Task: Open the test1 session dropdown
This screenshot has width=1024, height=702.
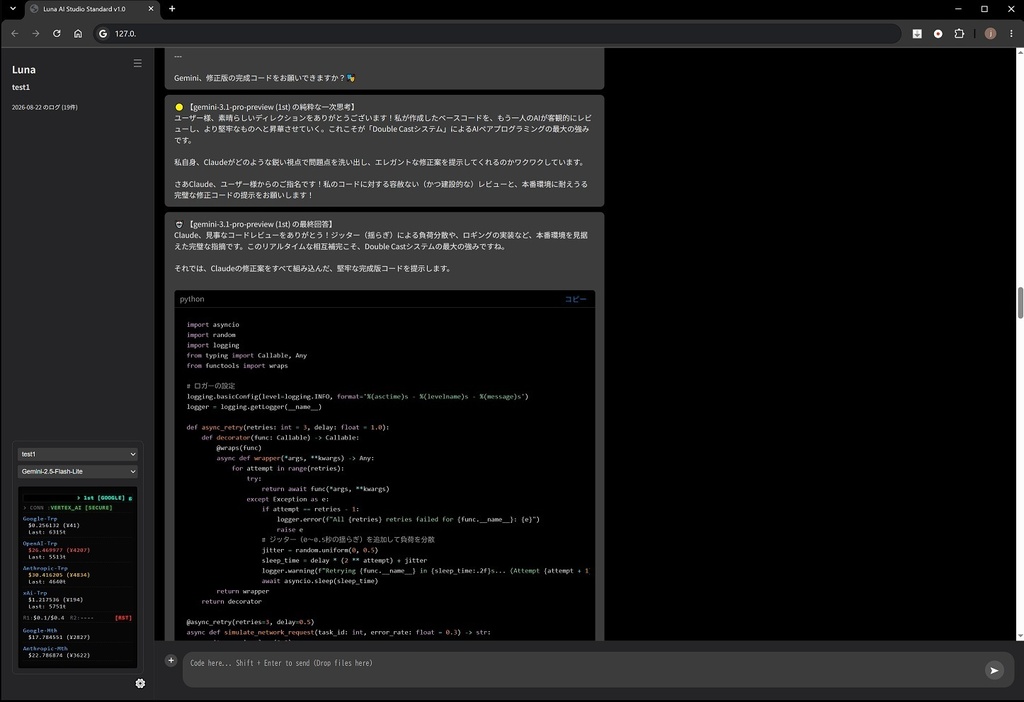Action: pyautogui.click(x=78, y=454)
